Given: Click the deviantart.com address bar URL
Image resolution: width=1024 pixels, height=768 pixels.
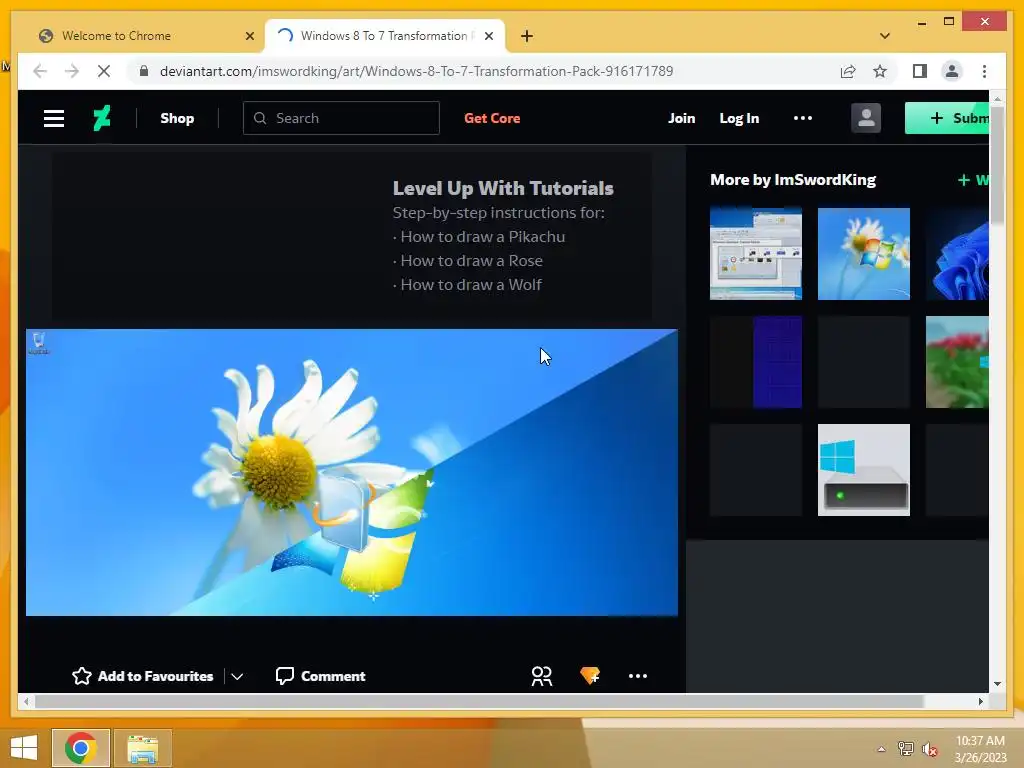Looking at the screenshot, I should click(417, 71).
